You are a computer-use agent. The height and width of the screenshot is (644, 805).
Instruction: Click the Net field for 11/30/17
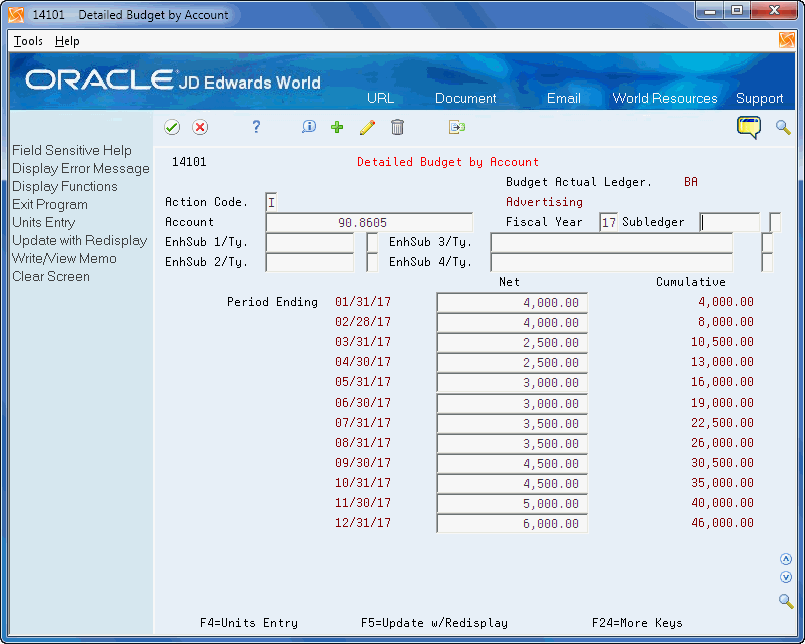512,504
